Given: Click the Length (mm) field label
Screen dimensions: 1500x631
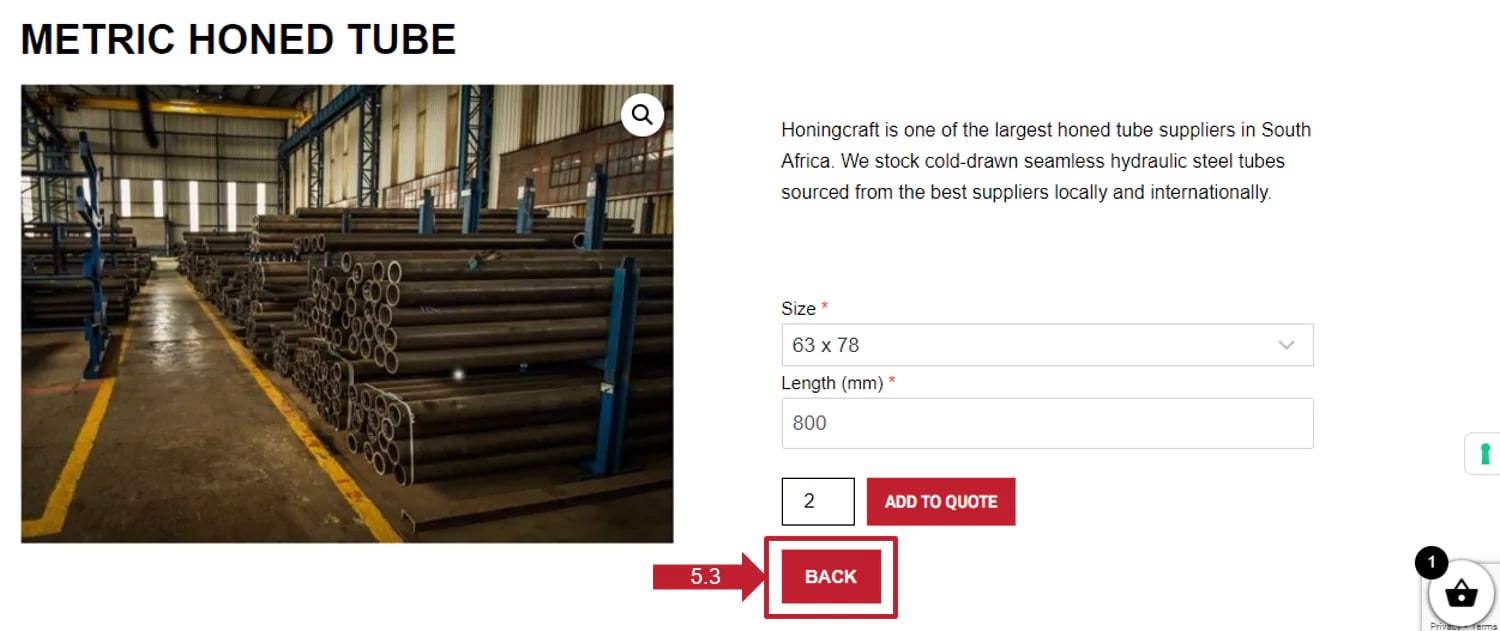Looking at the screenshot, I should point(831,383).
